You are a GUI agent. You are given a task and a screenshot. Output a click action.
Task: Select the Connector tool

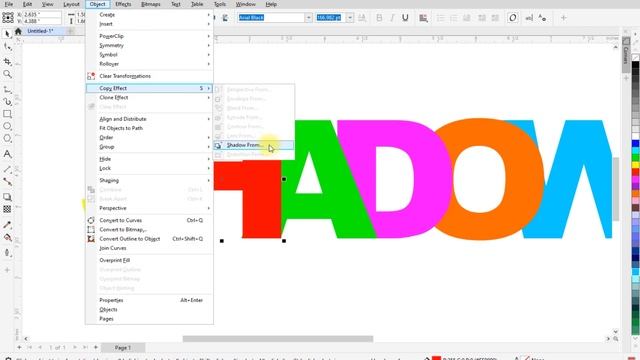click(x=7, y=182)
